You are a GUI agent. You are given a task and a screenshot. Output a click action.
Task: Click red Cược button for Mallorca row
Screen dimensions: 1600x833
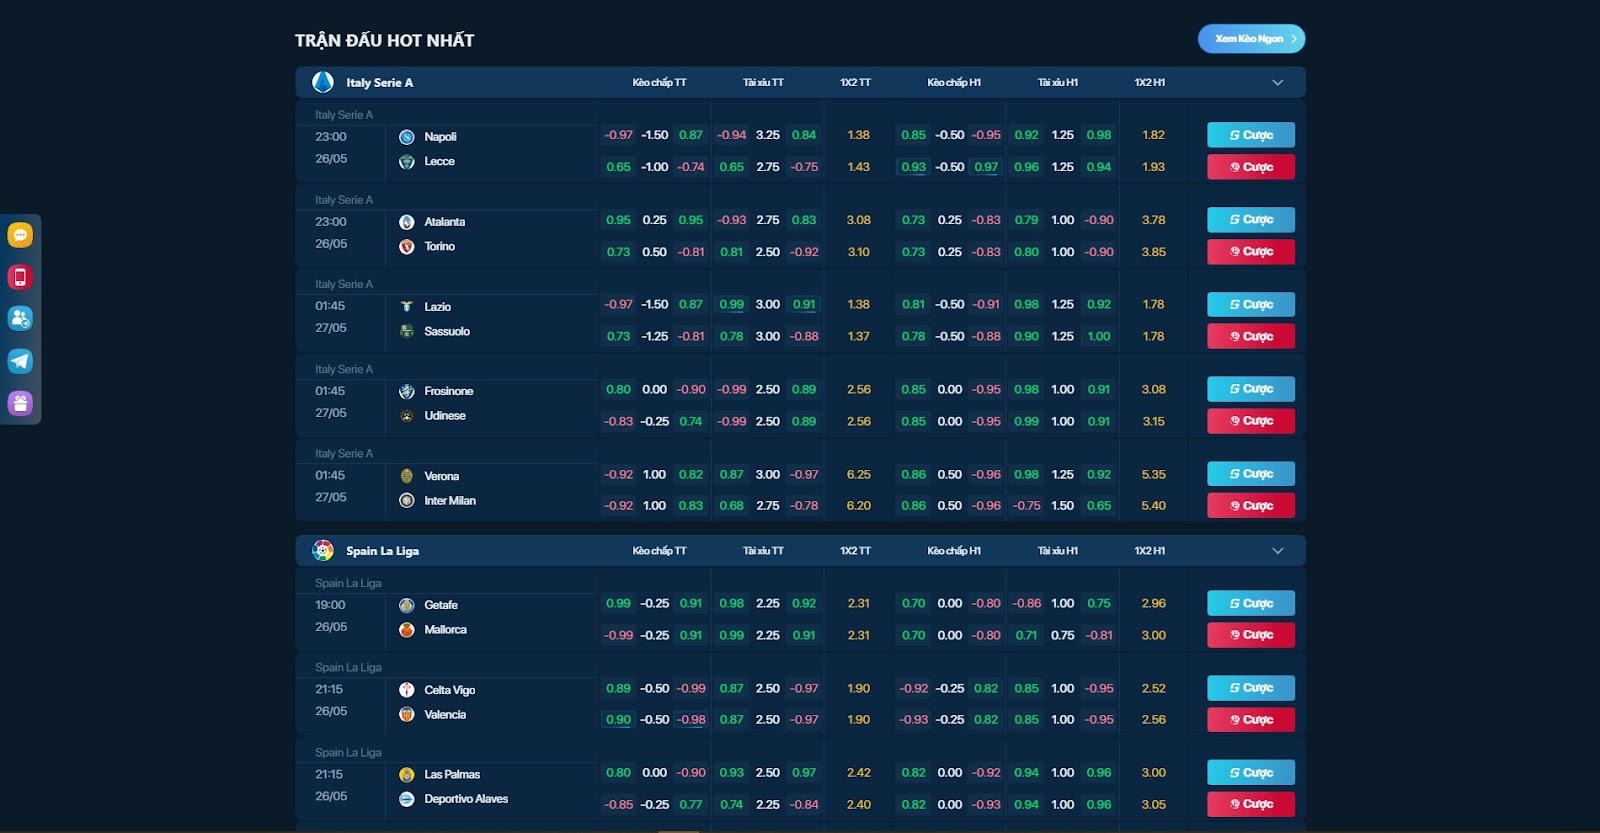1251,635
